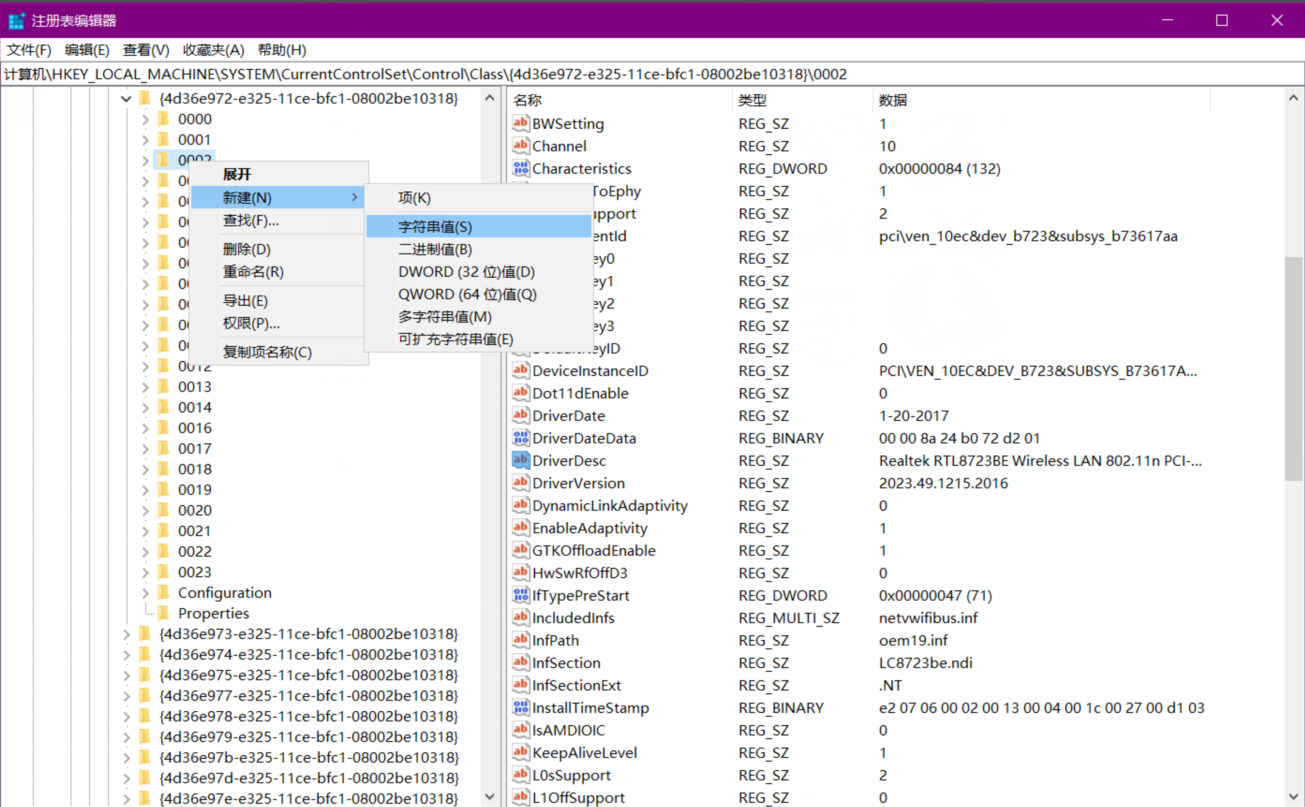Viewport: 1305px width, 807px height.
Task: Click the 名称 column header
Action: click(x=621, y=100)
